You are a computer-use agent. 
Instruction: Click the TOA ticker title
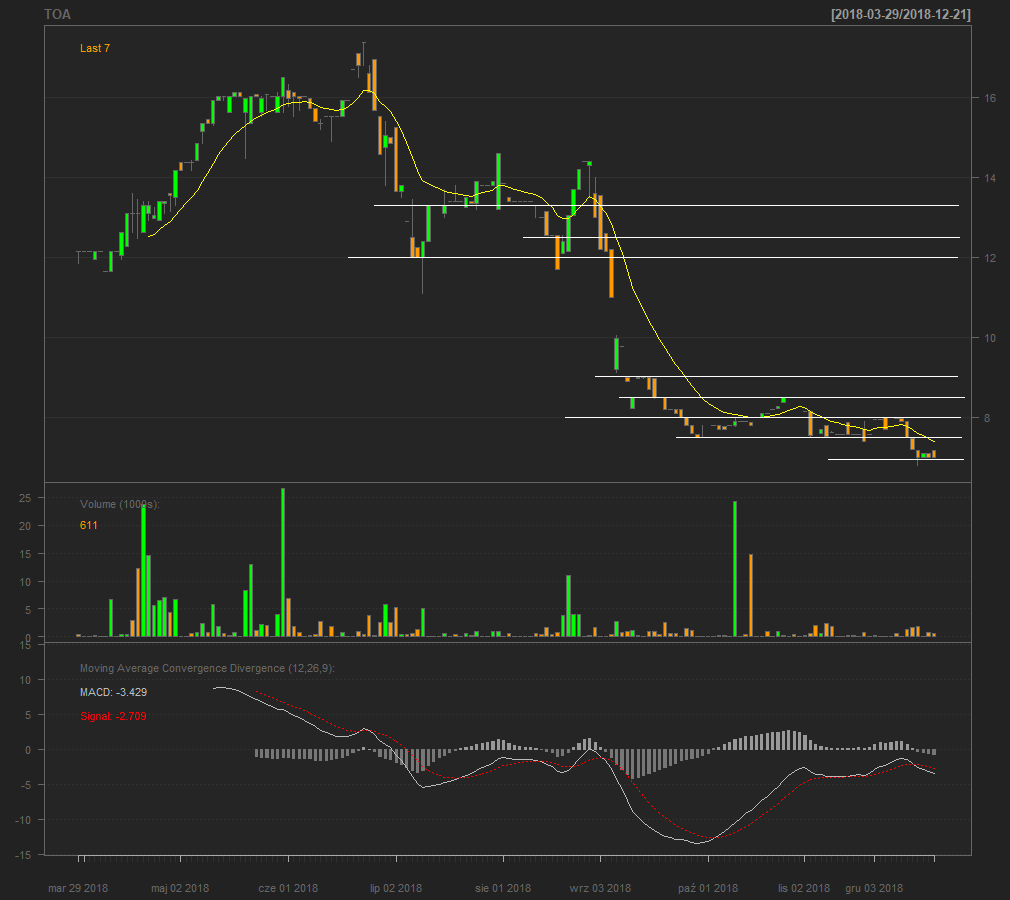[57, 14]
